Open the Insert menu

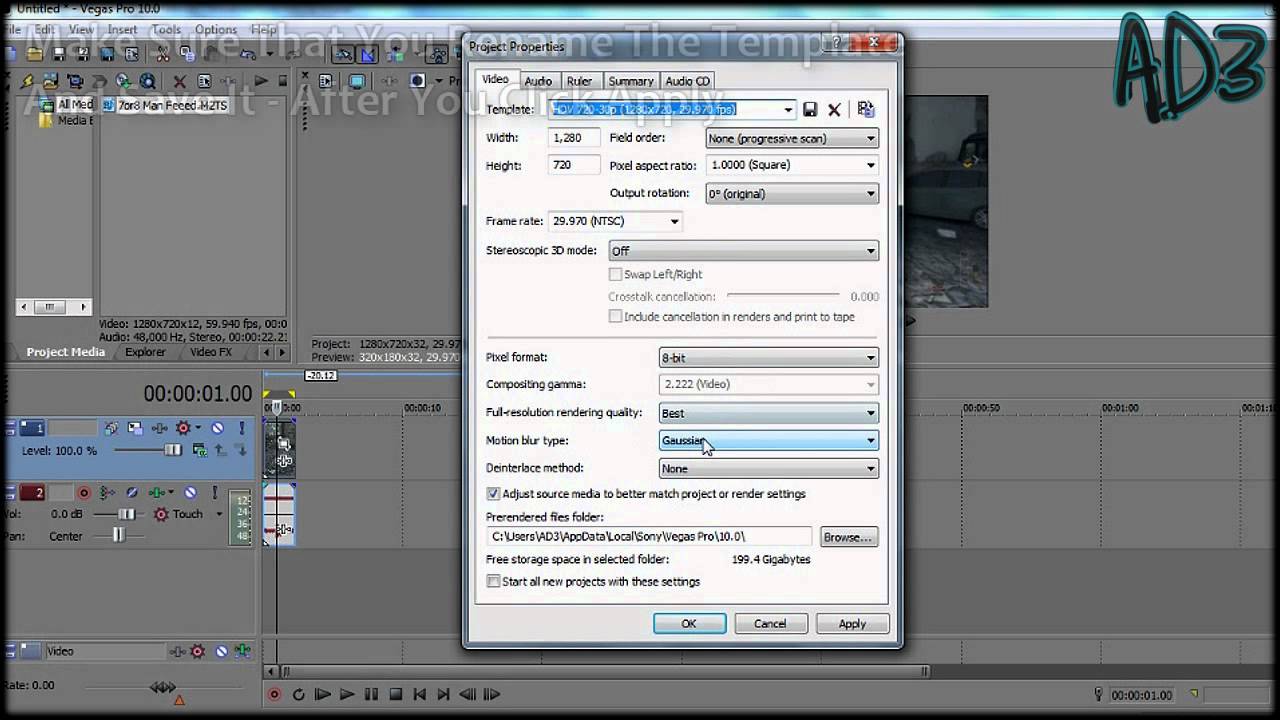(x=122, y=30)
